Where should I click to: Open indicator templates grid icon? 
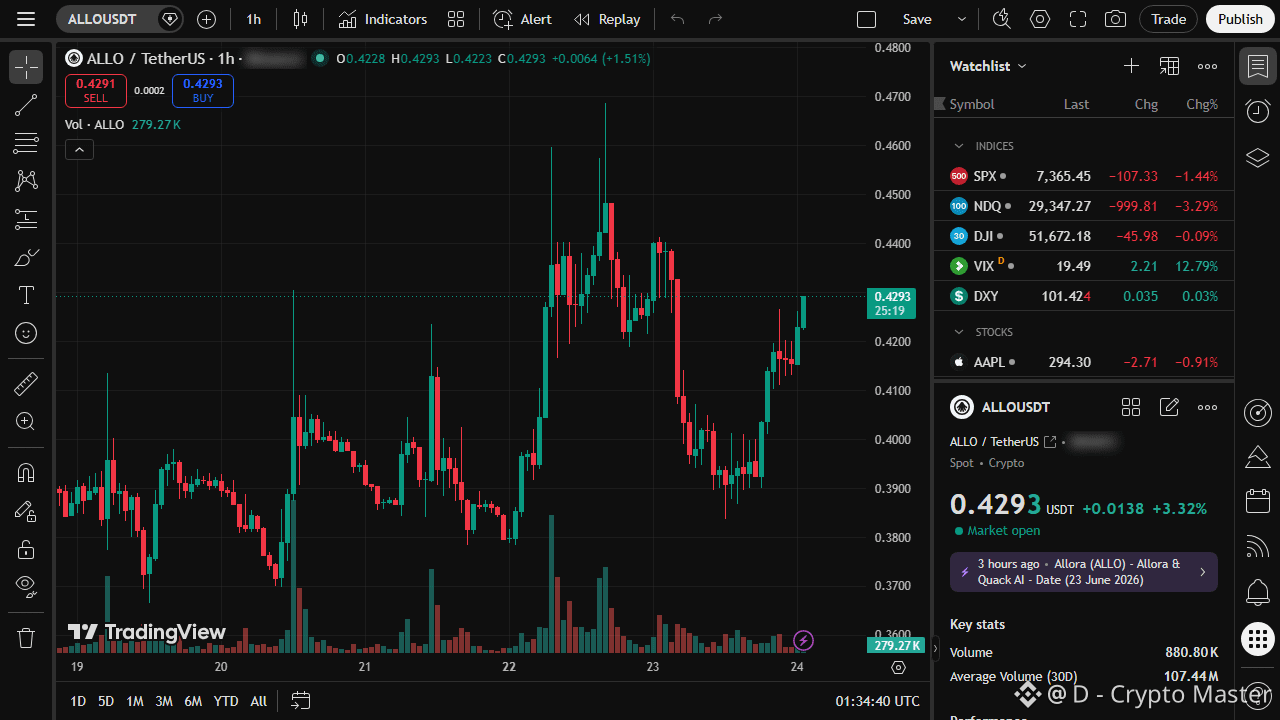pos(456,19)
